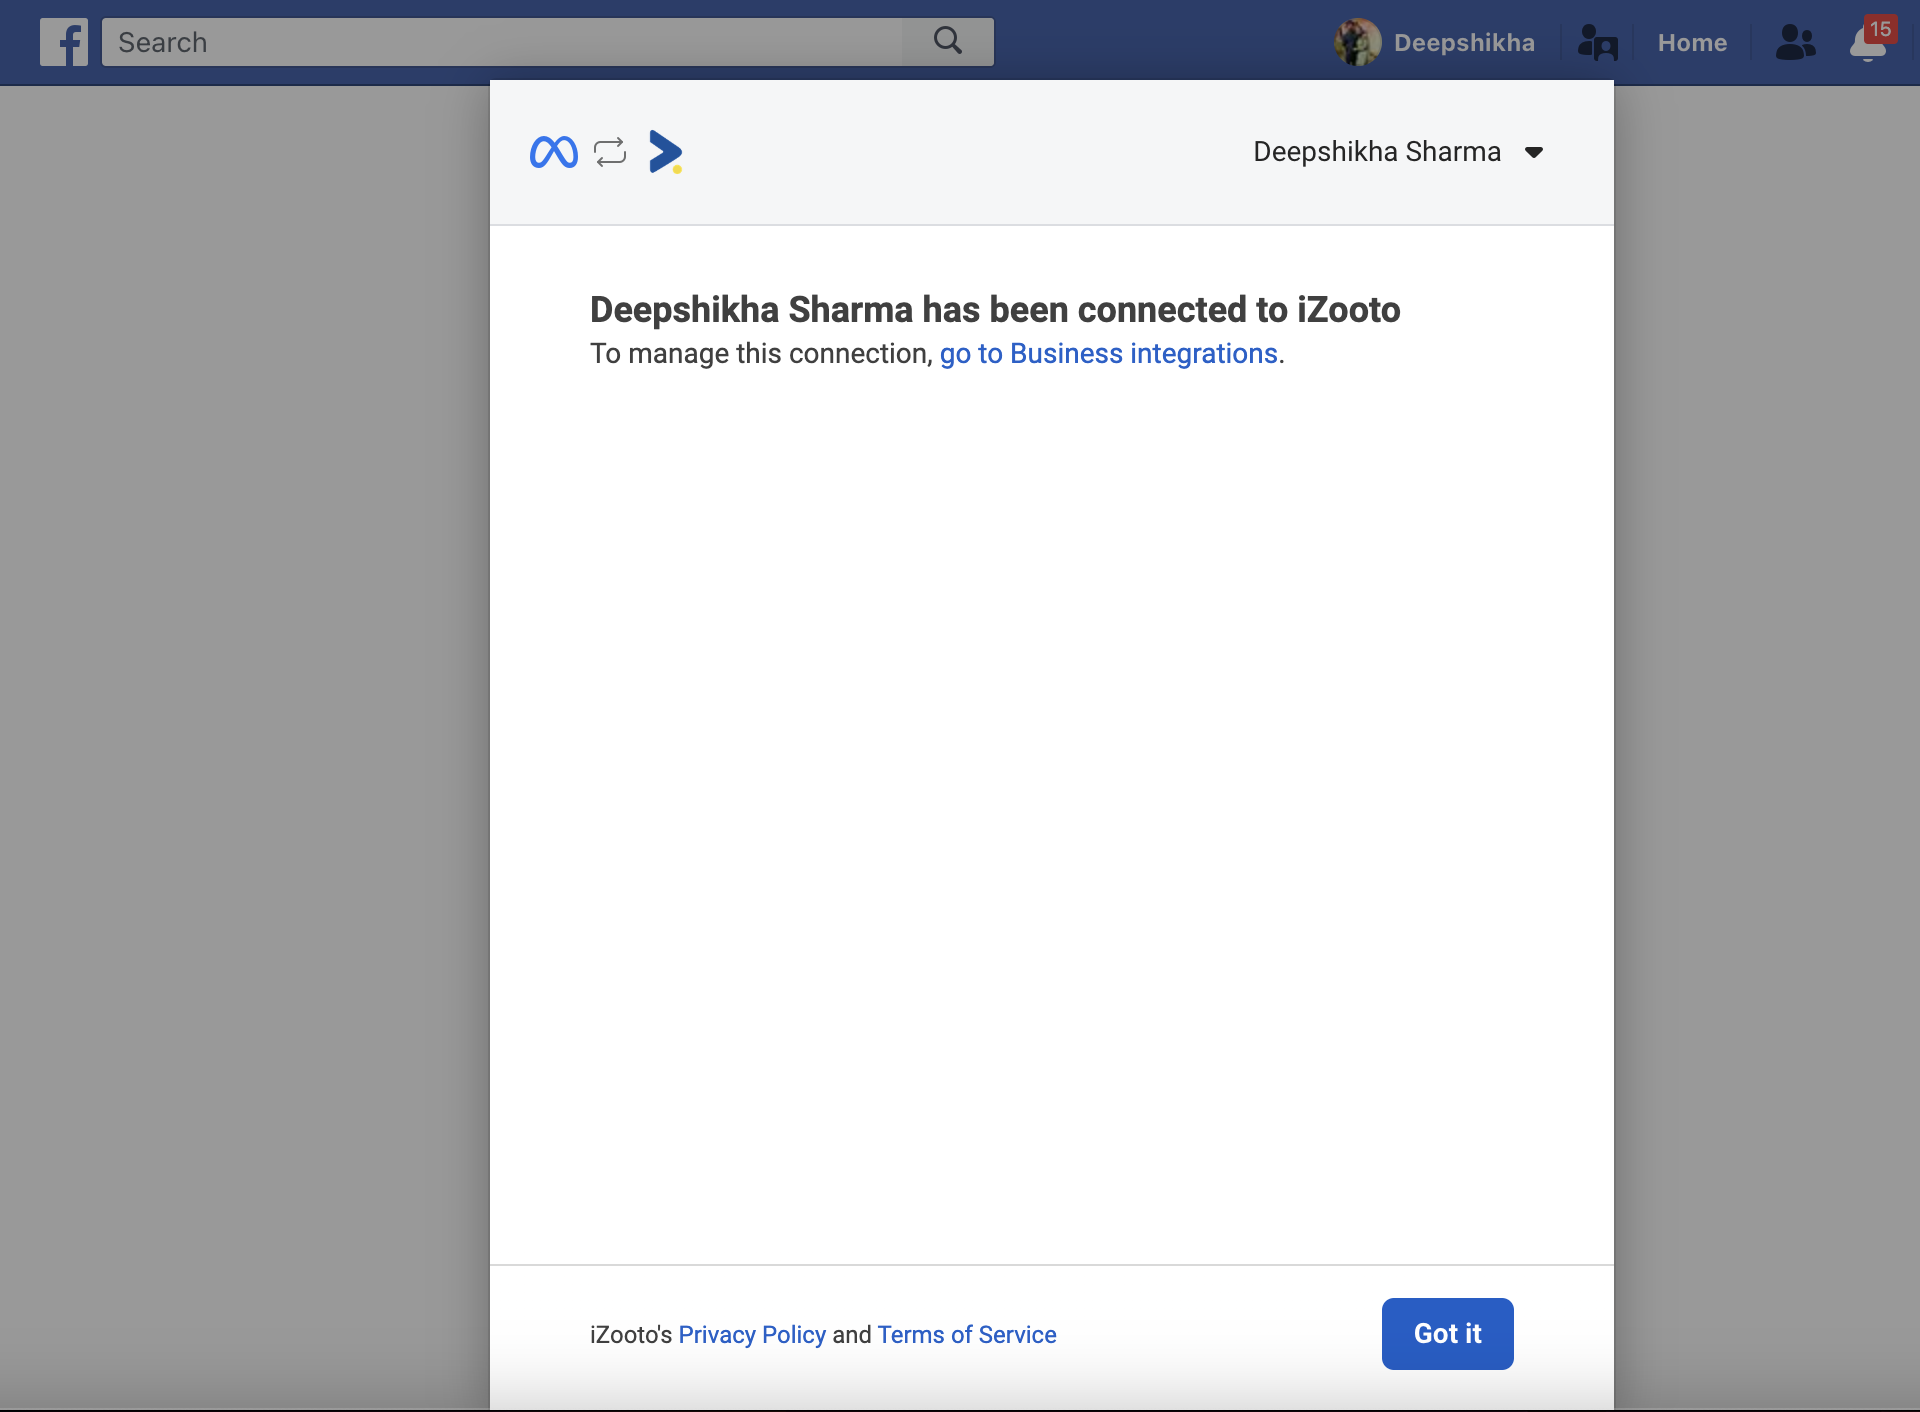Open the notifications bell with badge
Image resolution: width=1920 pixels, height=1412 pixels.
tap(1865, 46)
